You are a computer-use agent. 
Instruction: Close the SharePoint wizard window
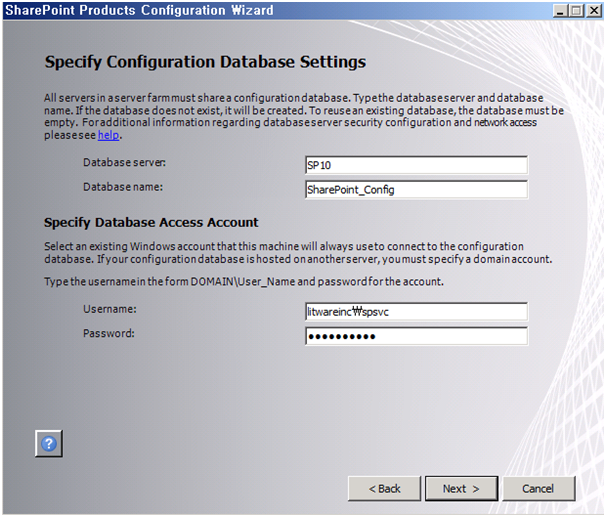(x=594, y=10)
